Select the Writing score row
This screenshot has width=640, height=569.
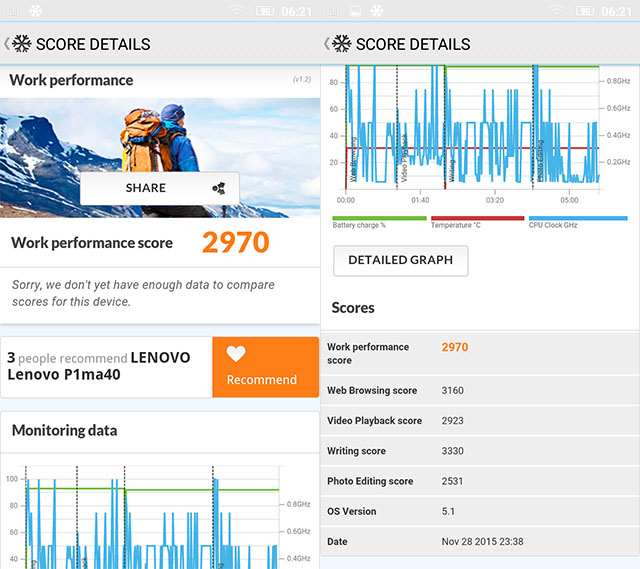pyautogui.click(x=480, y=451)
